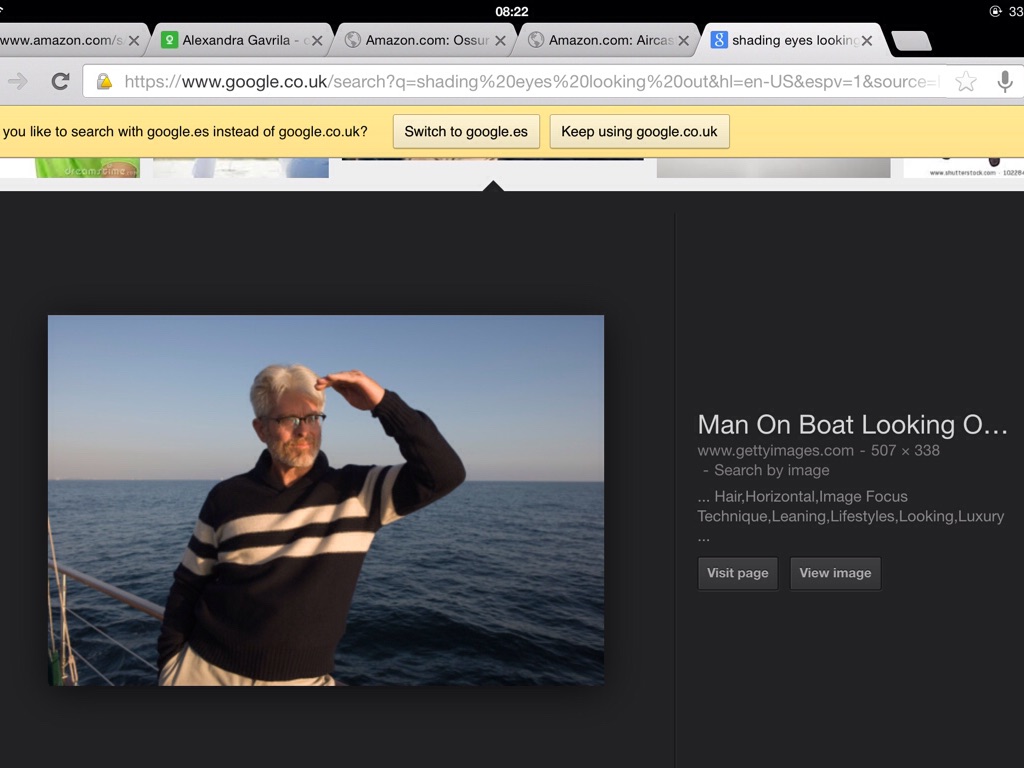Open a new tab with the blank tab button
Screen dimensions: 1024x768
click(x=911, y=41)
